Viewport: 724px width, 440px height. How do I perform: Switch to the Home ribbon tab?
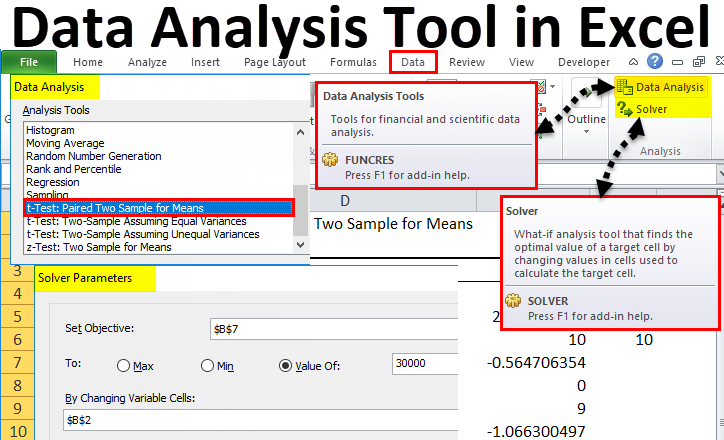pyautogui.click(x=88, y=62)
